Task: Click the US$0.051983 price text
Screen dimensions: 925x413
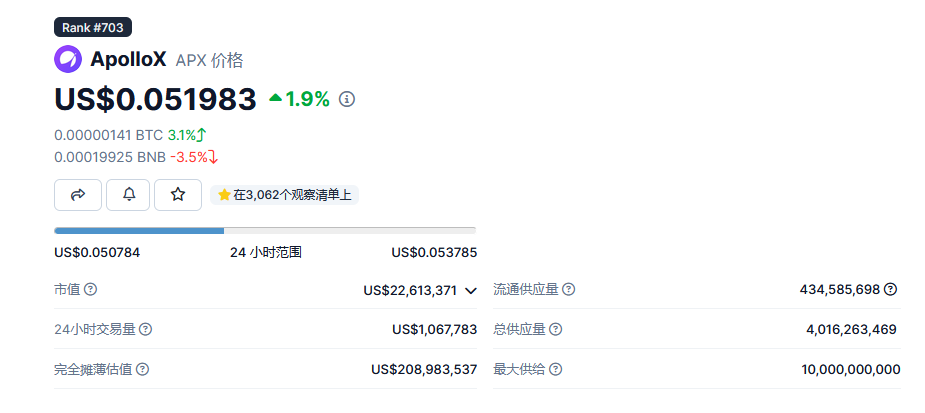Action: tap(156, 99)
